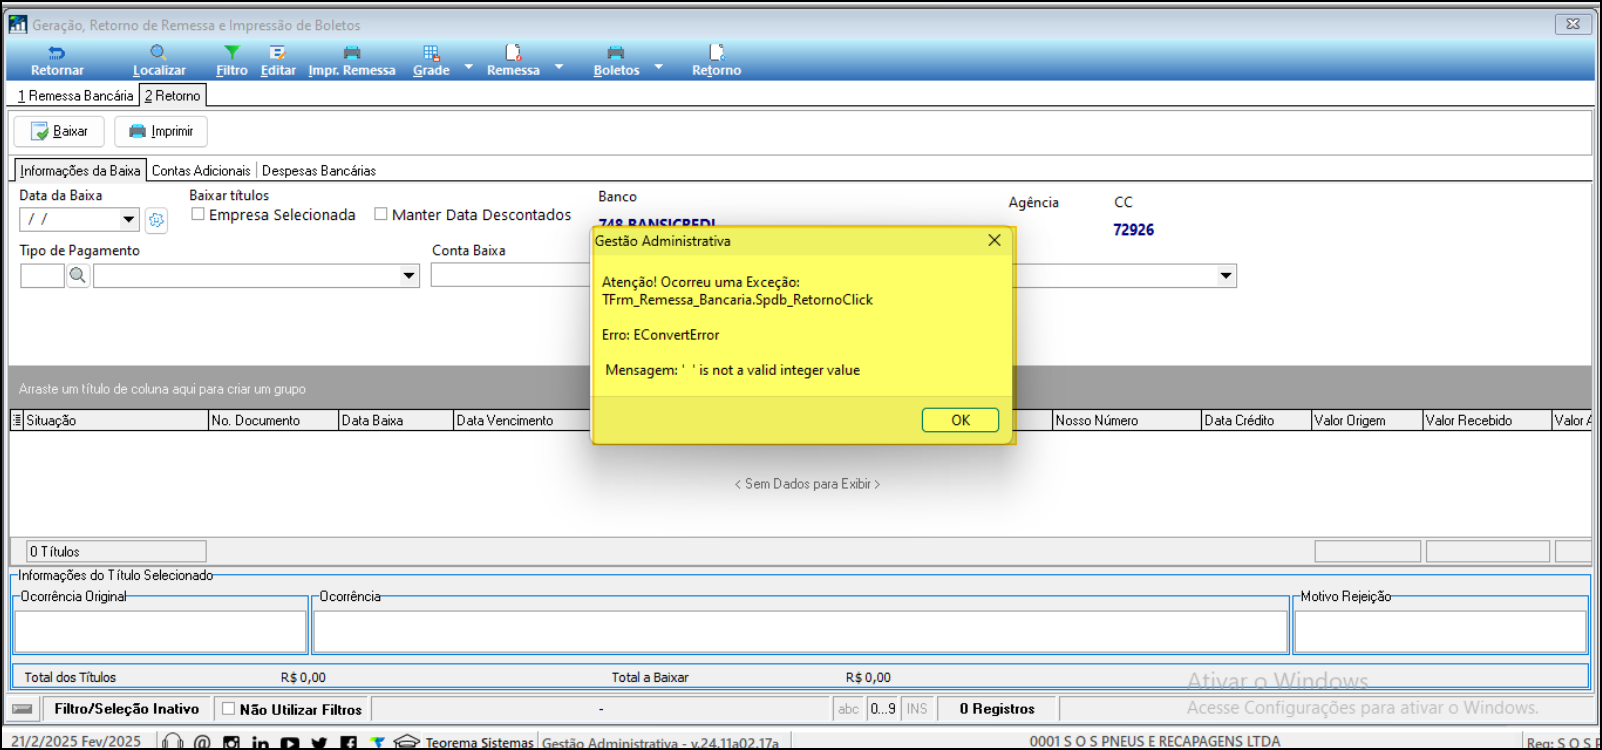The height and width of the screenshot is (750, 1602).
Task: Close the Gestão Administrativa error dialog
Action: [994, 240]
